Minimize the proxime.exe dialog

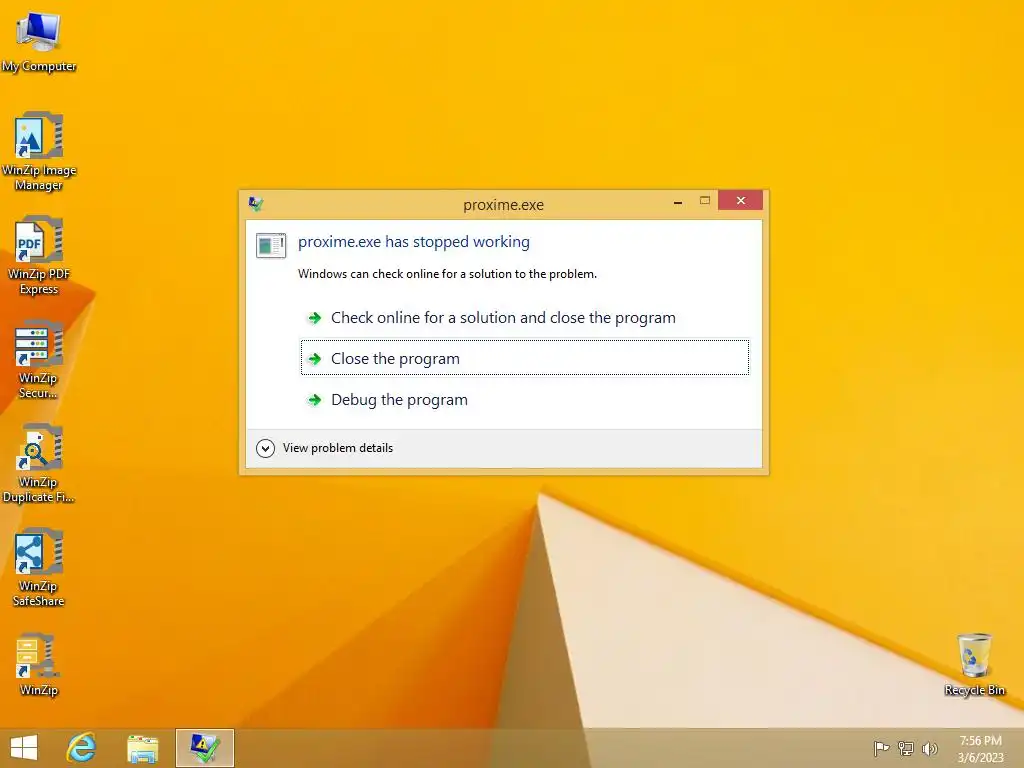(x=678, y=202)
